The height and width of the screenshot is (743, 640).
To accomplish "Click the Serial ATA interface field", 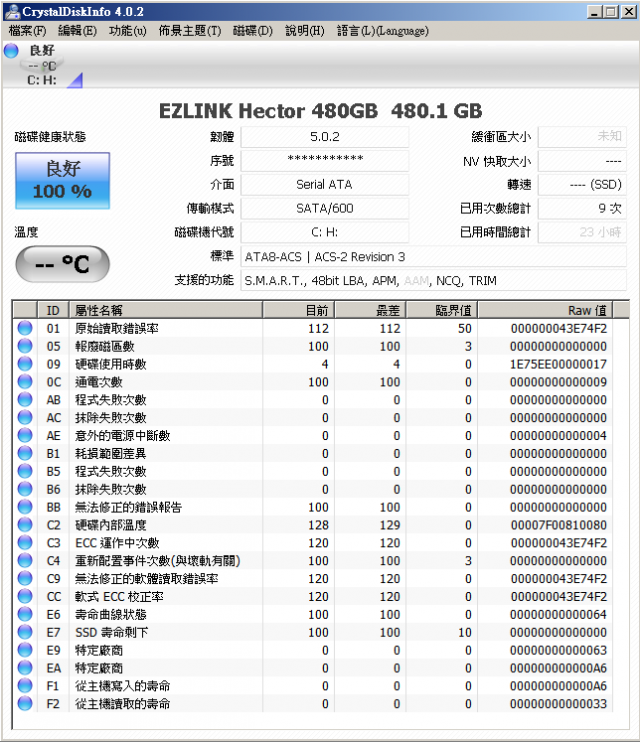I will pyautogui.click(x=325, y=184).
